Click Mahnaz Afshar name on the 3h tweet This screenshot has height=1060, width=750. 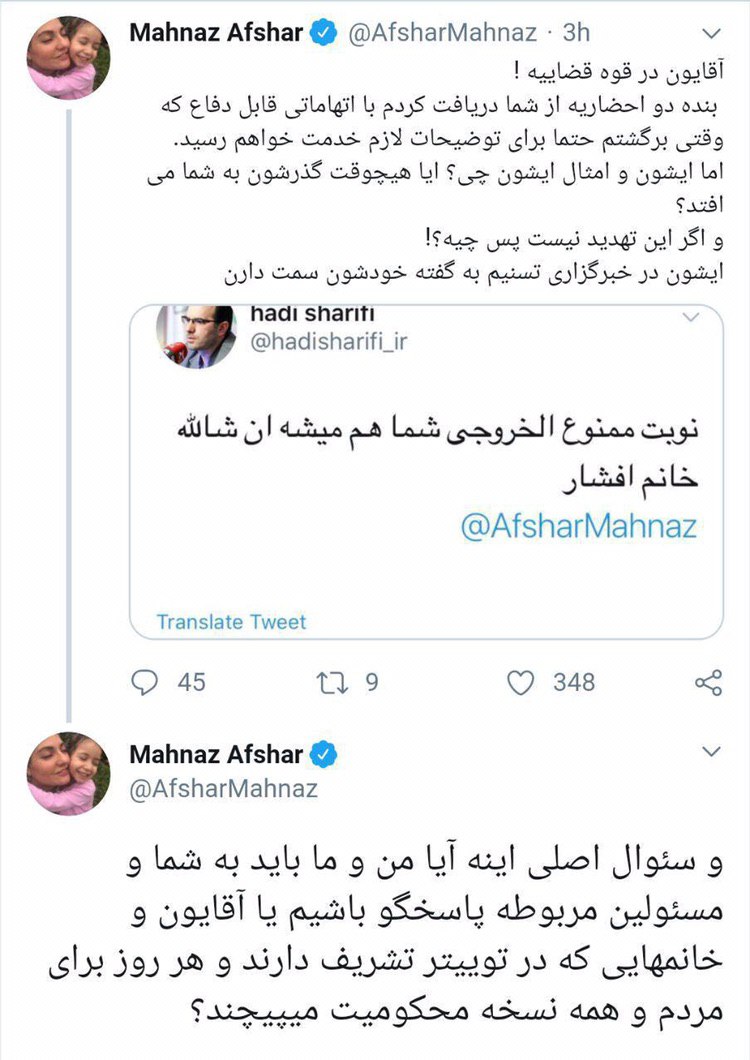(x=215, y=33)
